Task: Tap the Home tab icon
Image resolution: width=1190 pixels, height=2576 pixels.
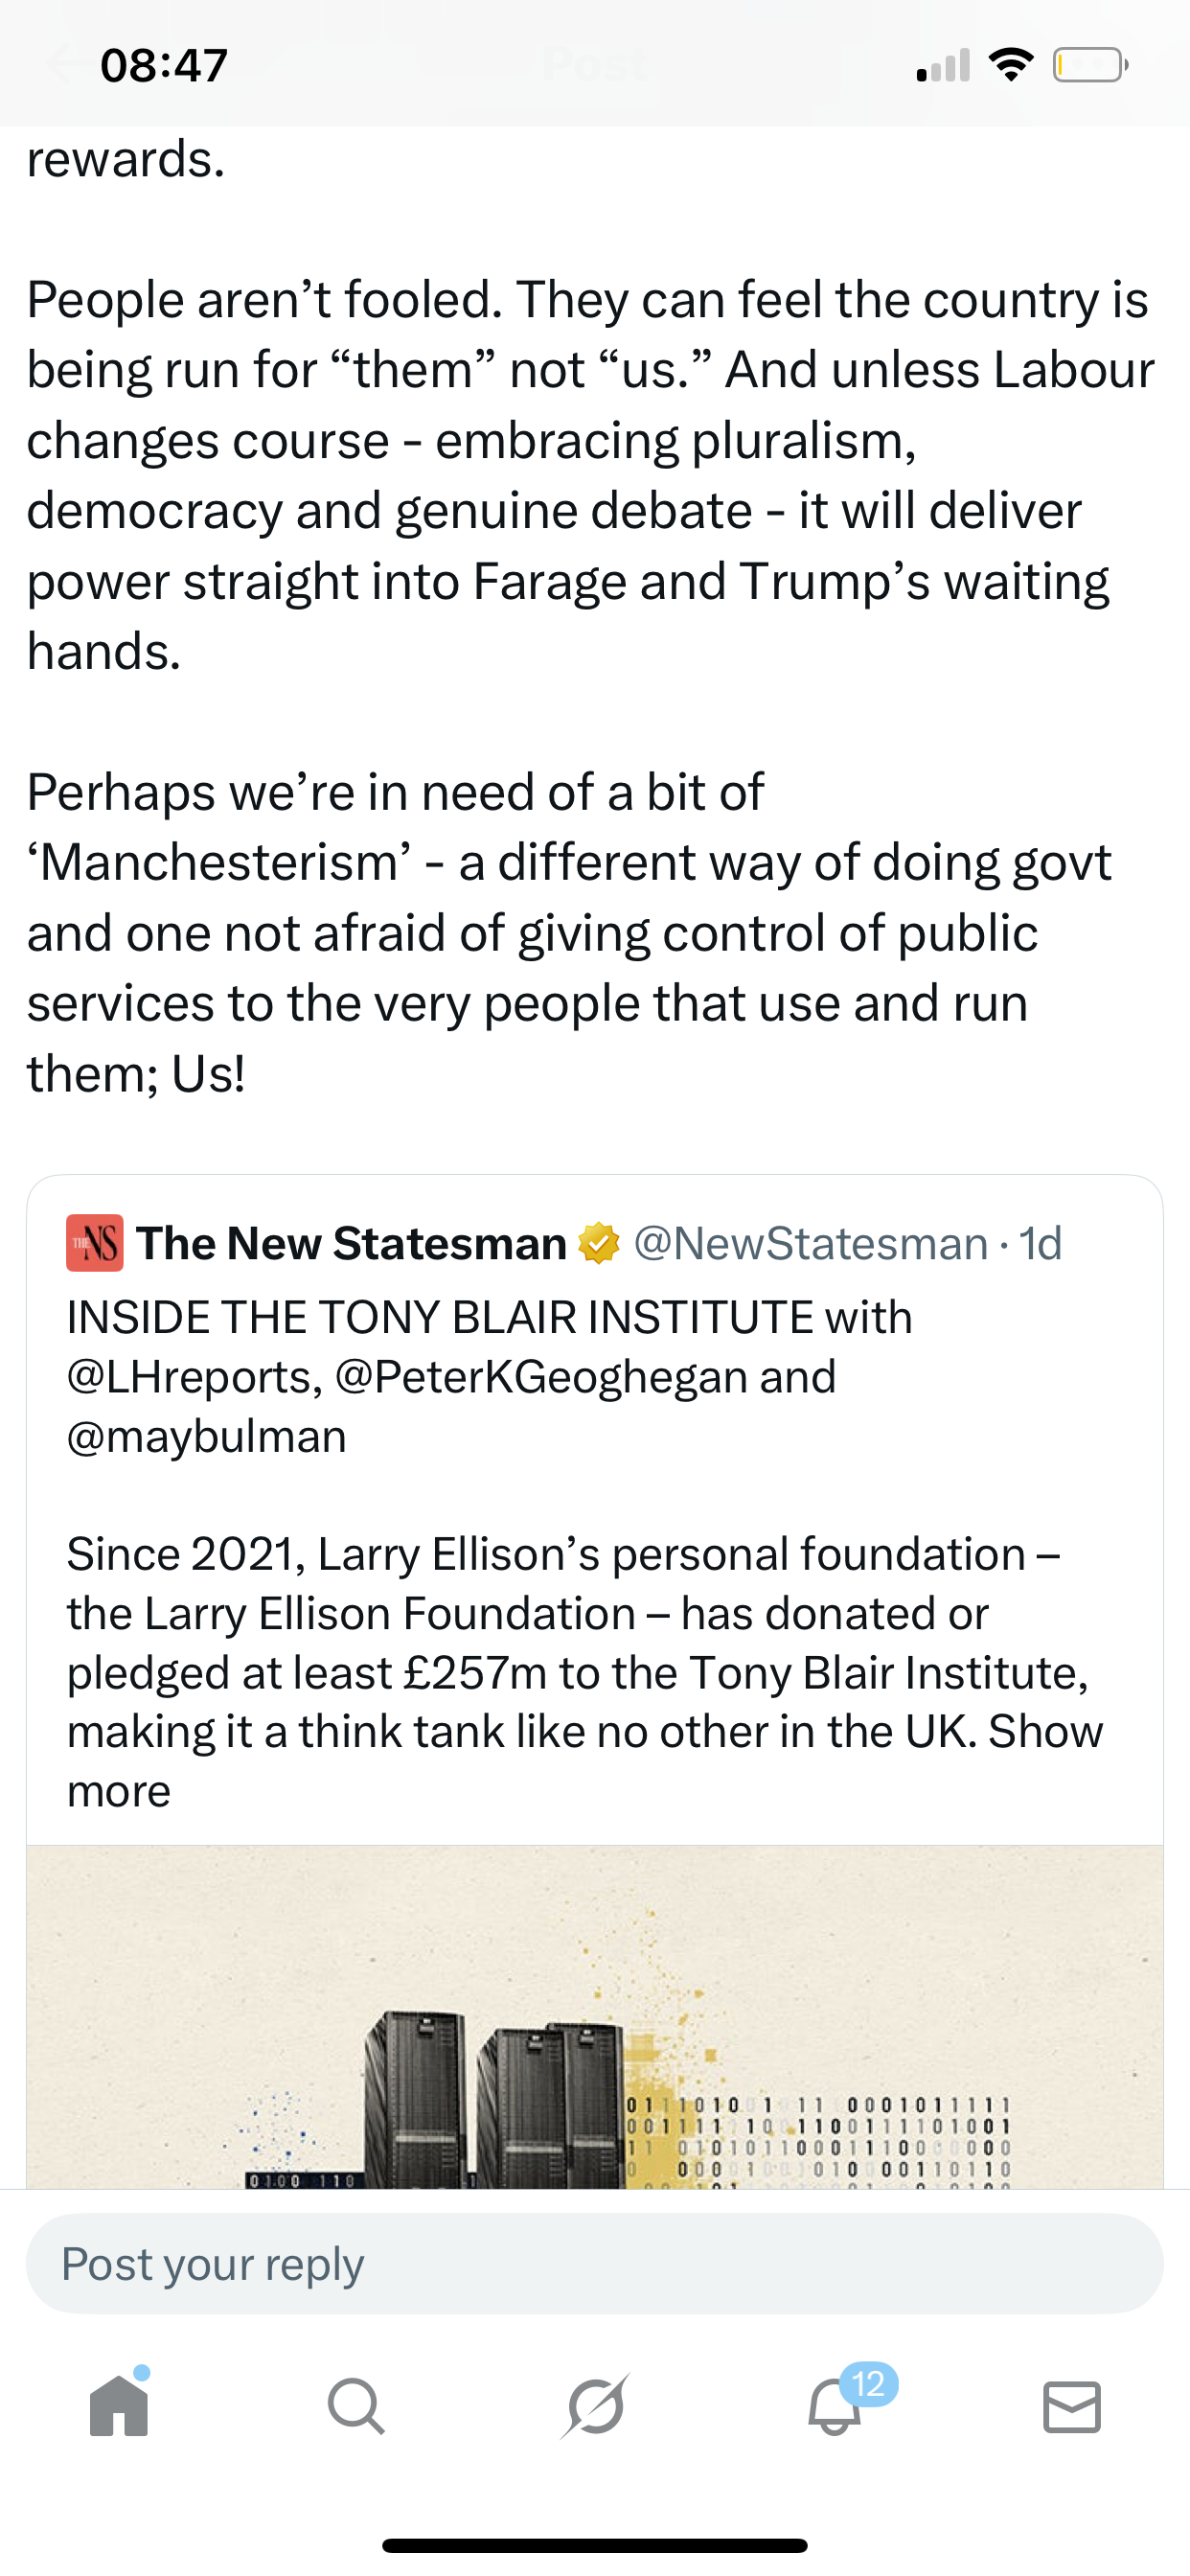Action: pos(119,2406)
